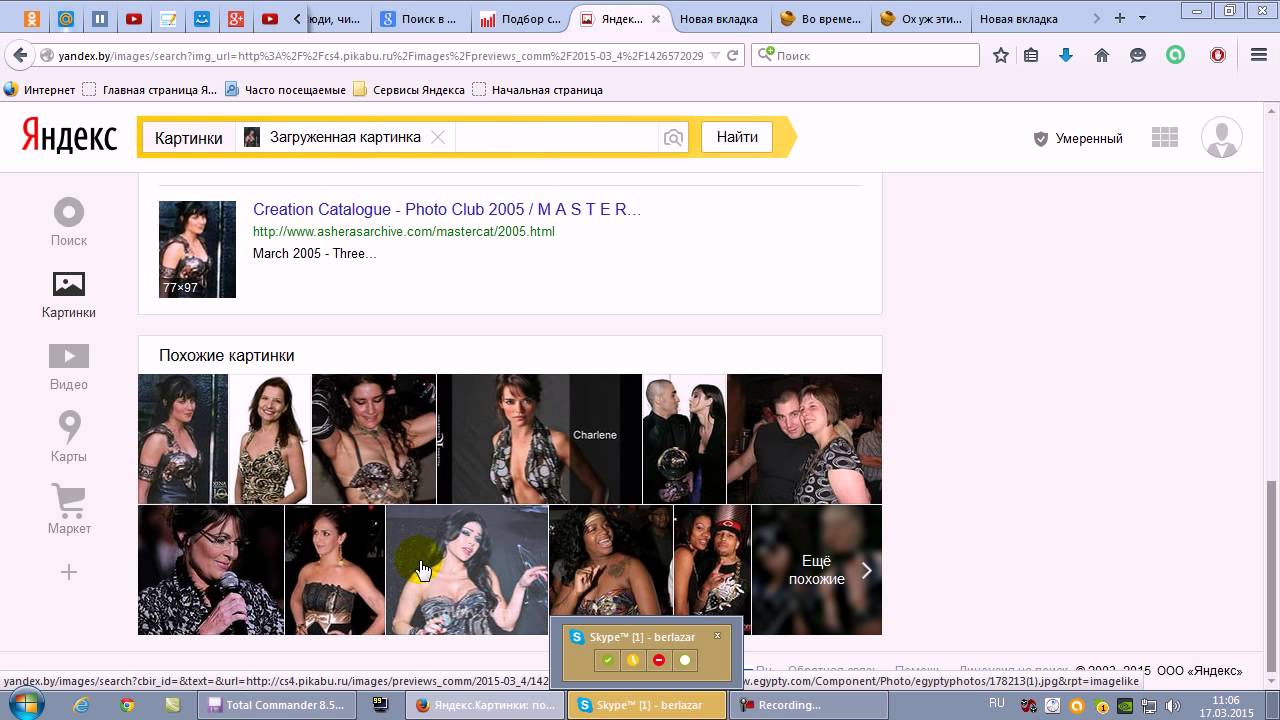Open the Маркет cart icon
Screen dimensions: 1280x720
coord(69,510)
